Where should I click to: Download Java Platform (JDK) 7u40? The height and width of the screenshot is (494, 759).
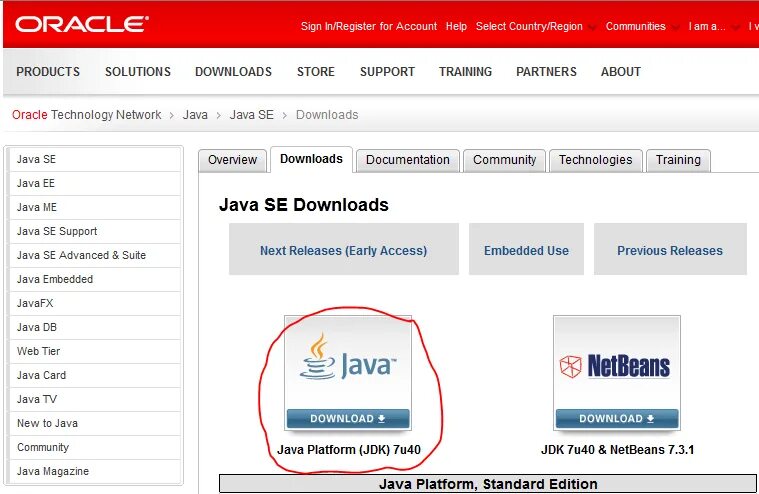(x=348, y=419)
